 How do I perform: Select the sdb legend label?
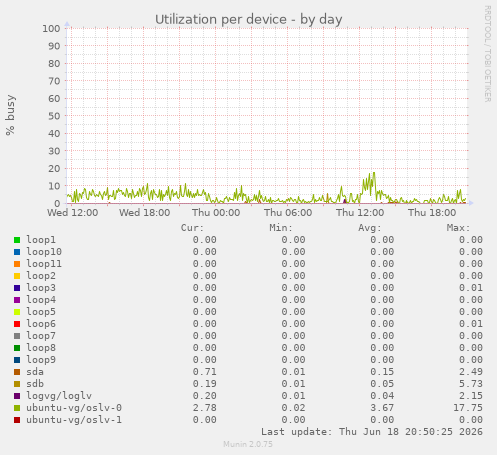coord(35,384)
